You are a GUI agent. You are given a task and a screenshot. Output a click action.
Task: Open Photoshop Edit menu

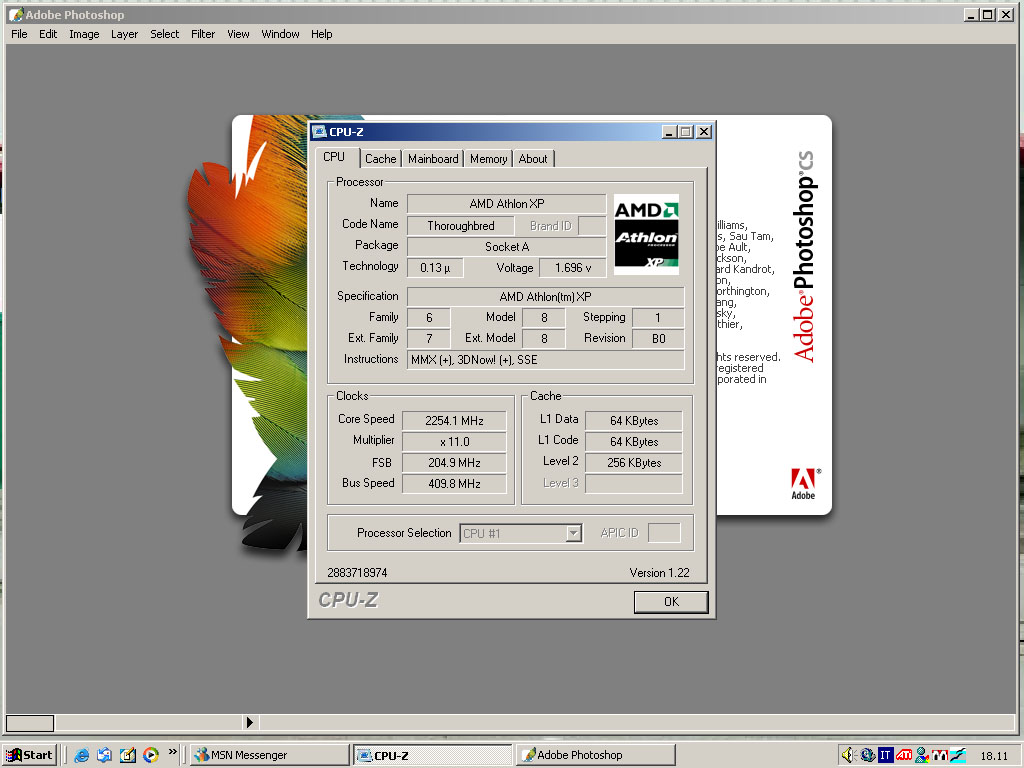click(x=48, y=34)
